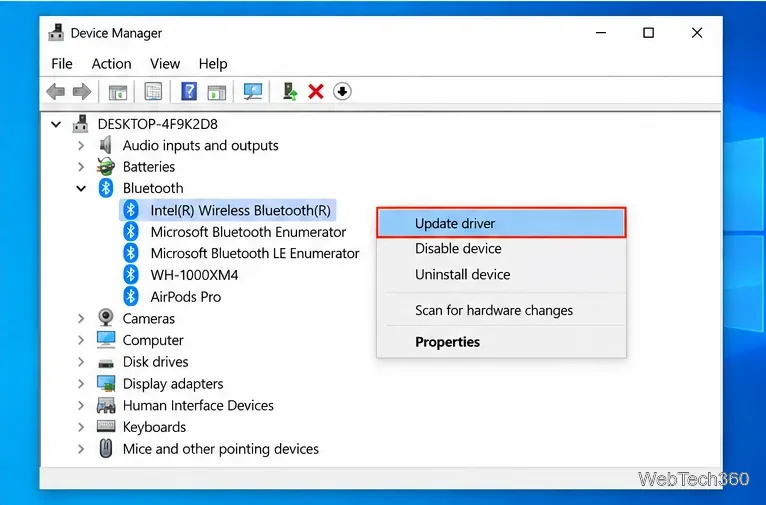Expand the Cameras category
This screenshot has width=766, height=505.
(81, 318)
